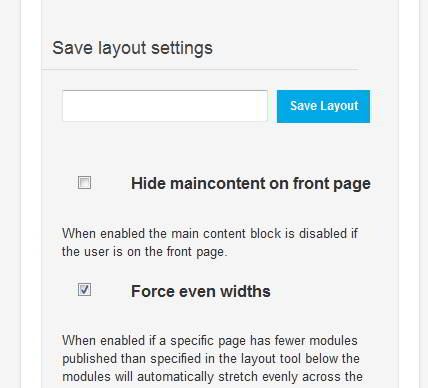Viewport: 428px width, 388px height.
Task: Click 'the user is on the front page' text
Action: (x=144, y=252)
